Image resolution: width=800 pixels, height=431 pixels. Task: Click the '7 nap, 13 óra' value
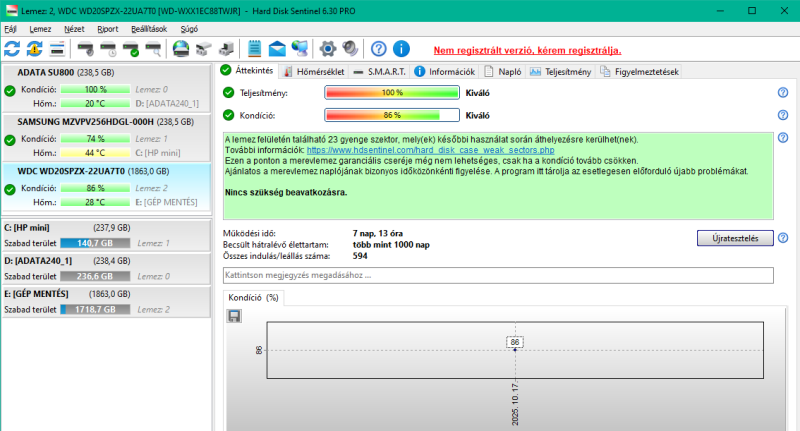pyautogui.click(x=378, y=233)
